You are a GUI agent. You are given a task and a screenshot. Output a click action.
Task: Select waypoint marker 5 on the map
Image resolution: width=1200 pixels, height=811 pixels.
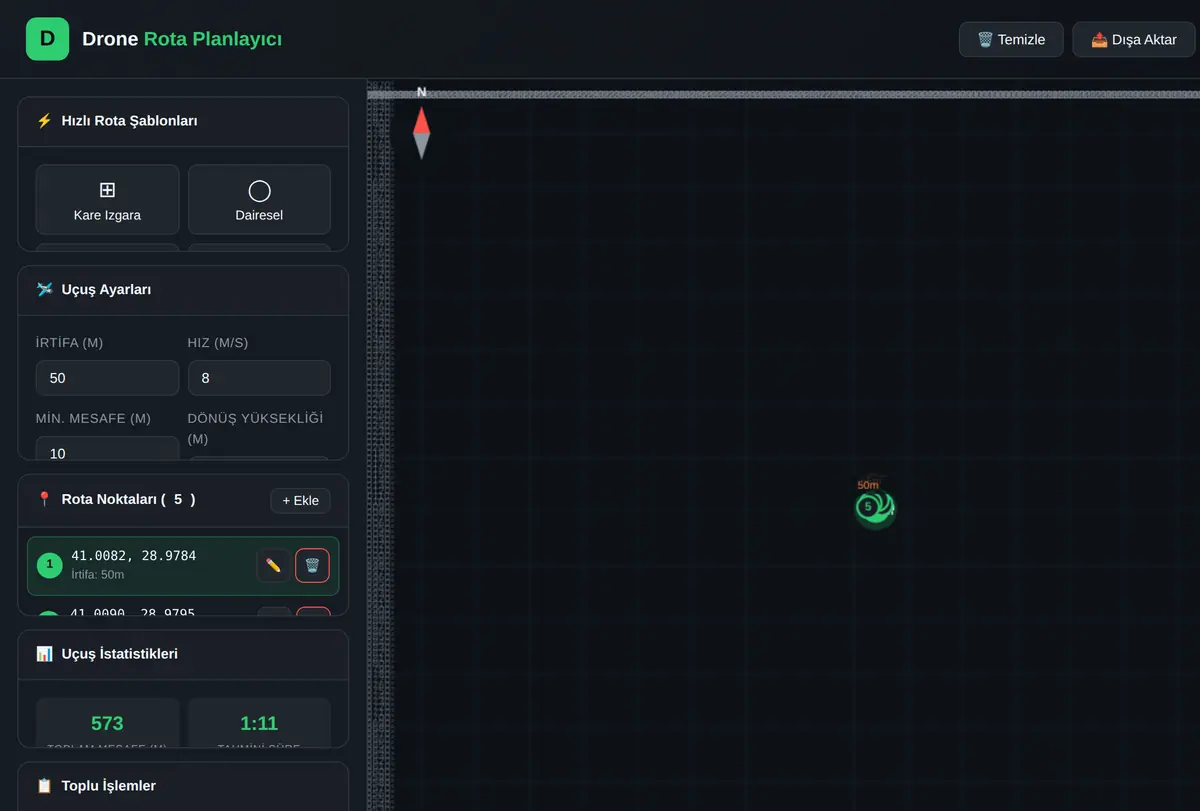(x=868, y=507)
